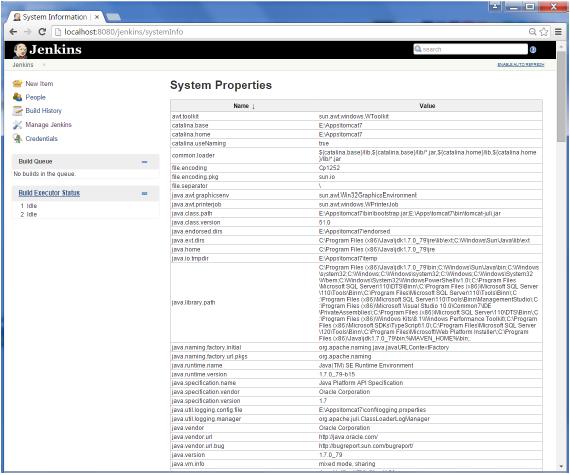Click the Jenkins header title
This screenshot has width=570, height=475.
(x=55, y=49)
